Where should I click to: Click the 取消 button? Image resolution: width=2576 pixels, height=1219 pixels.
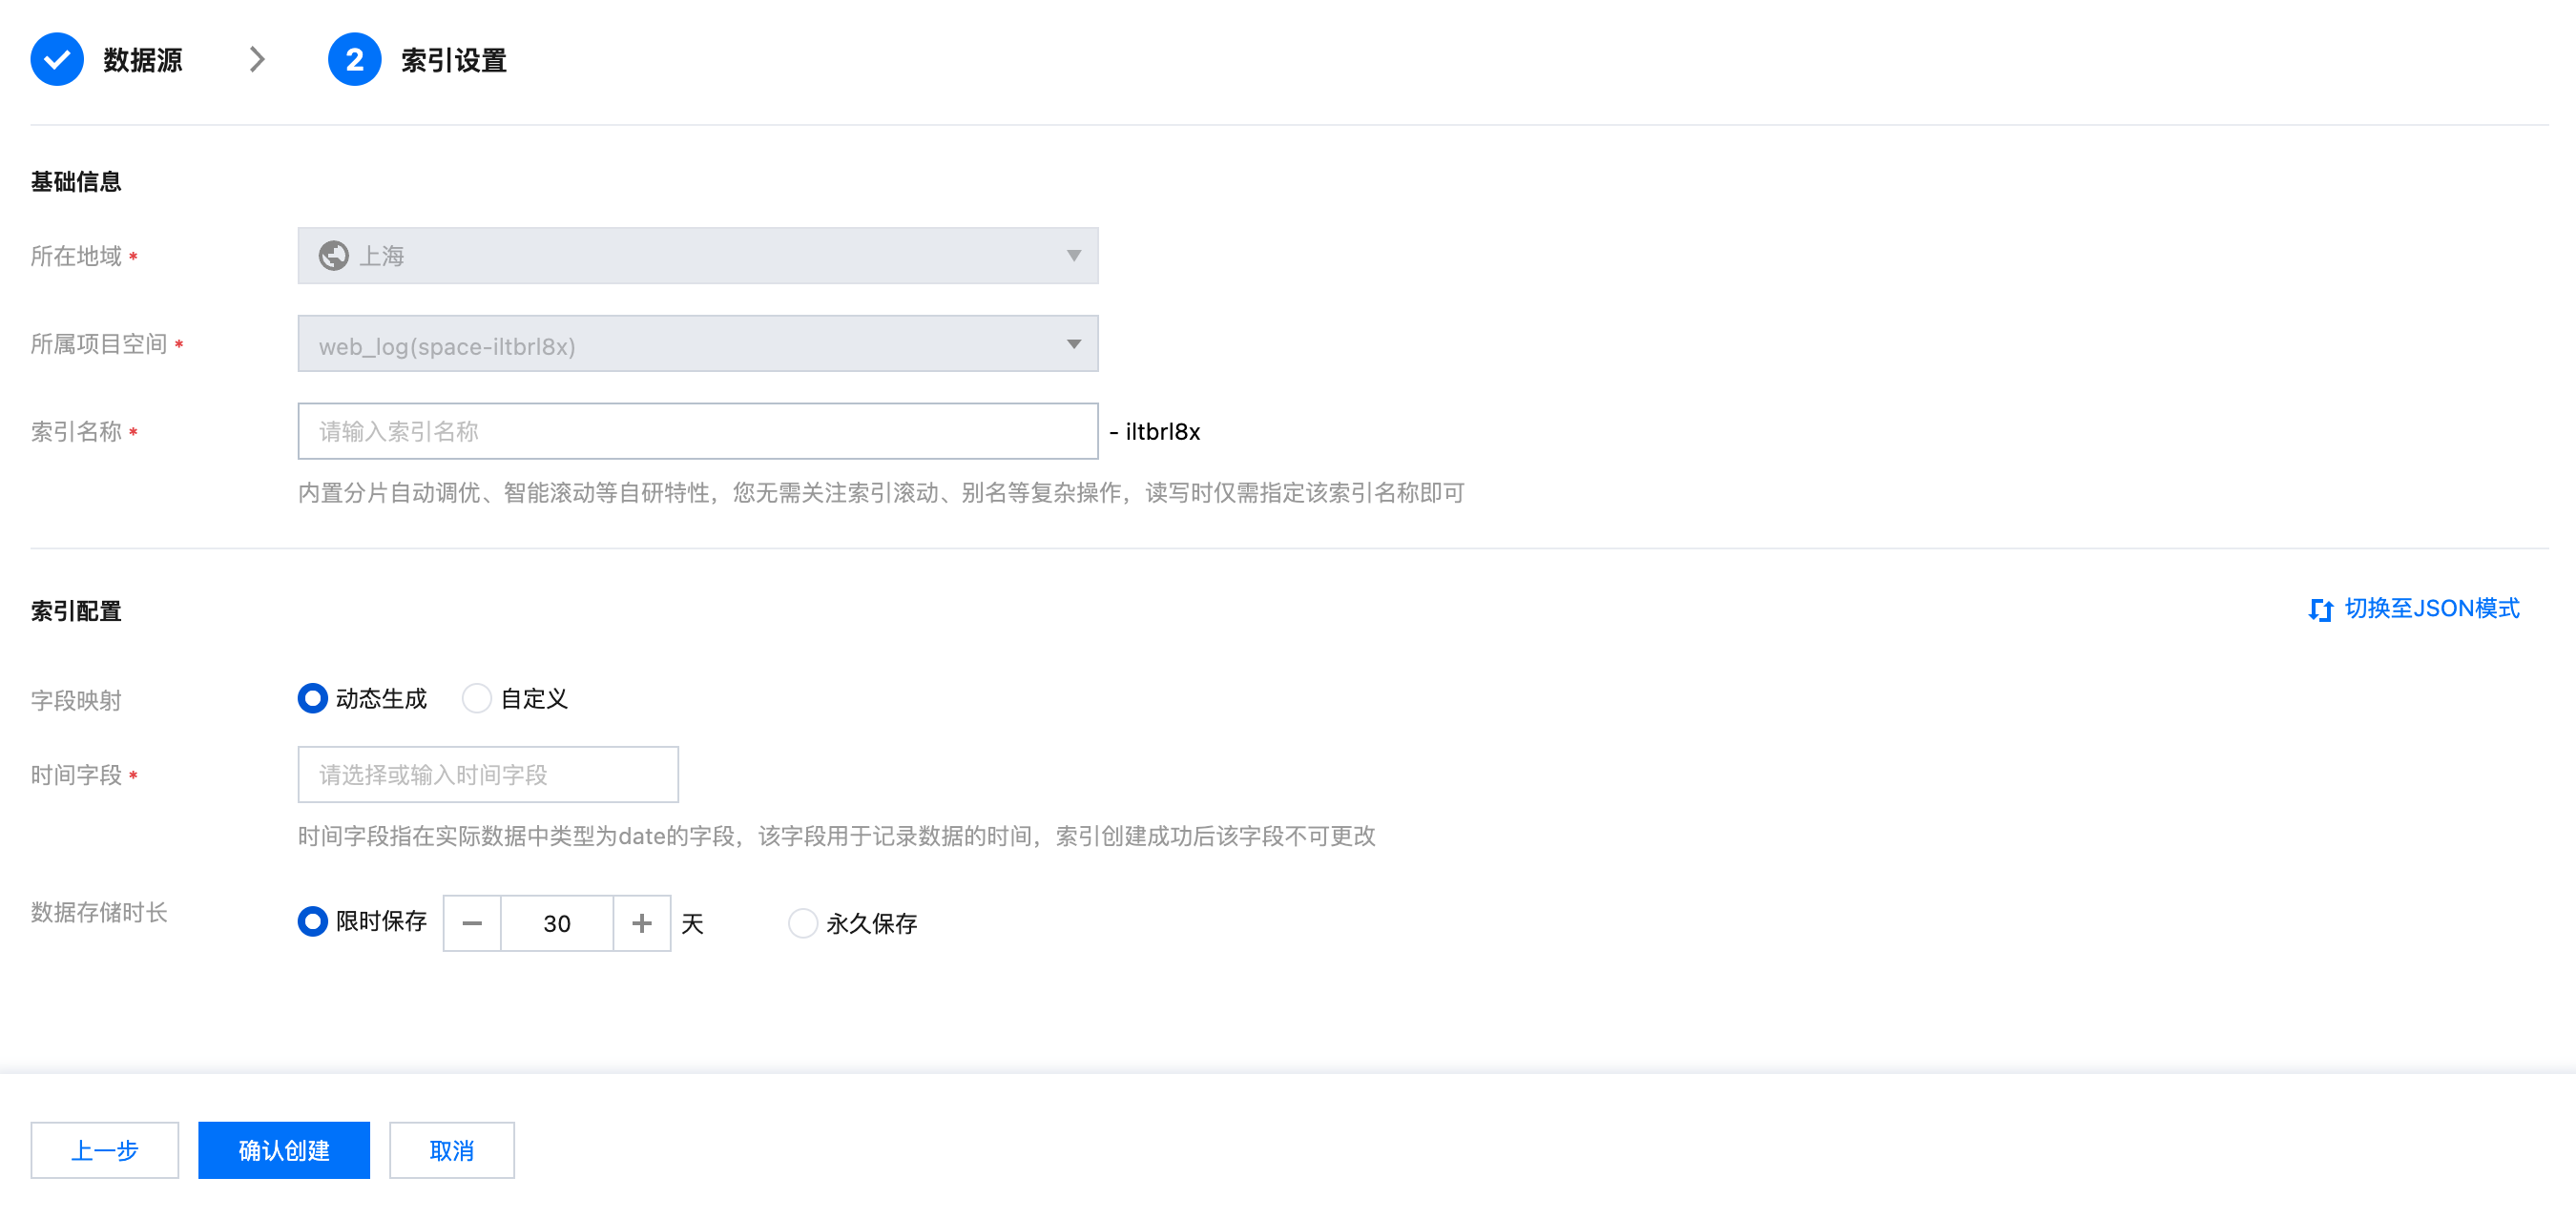click(x=451, y=1150)
